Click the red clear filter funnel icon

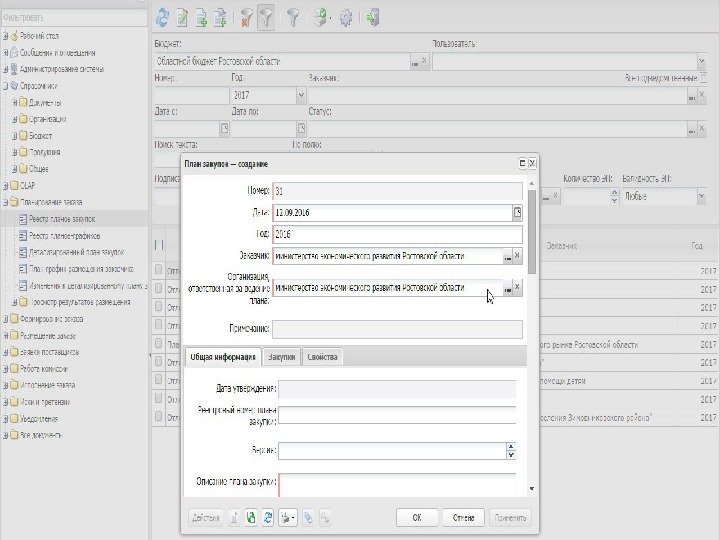pyautogui.click(x=247, y=17)
